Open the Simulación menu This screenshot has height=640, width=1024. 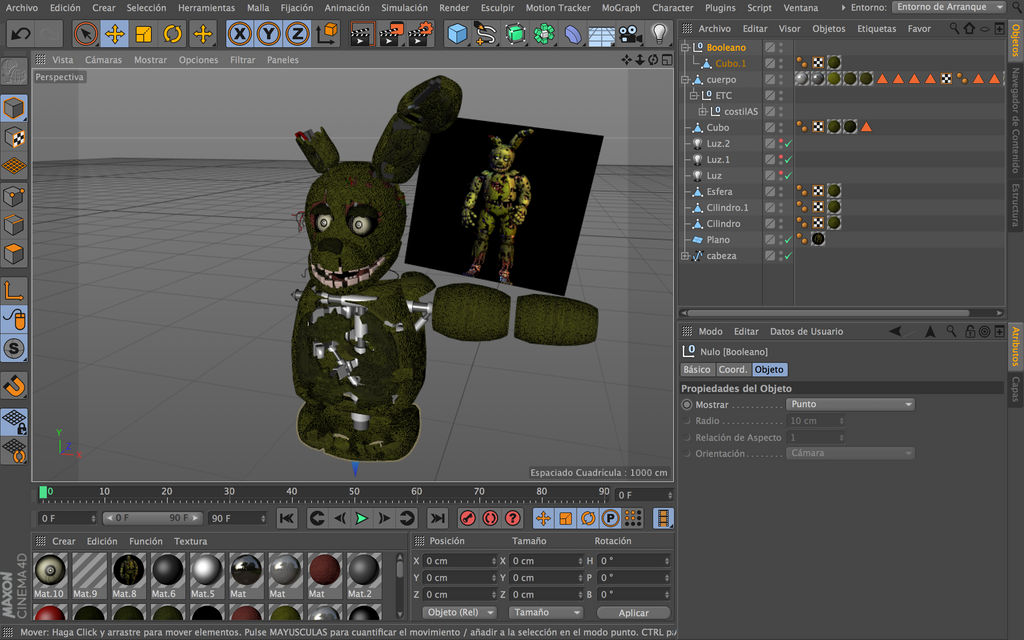pyautogui.click(x=404, y=8)
